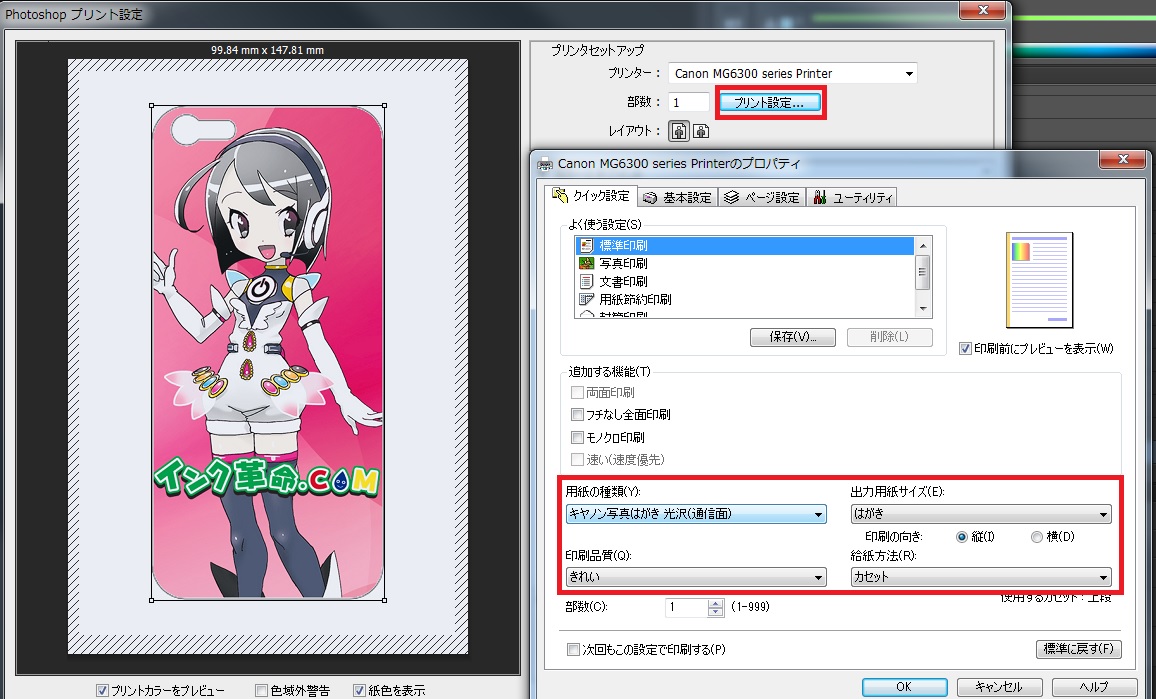Close the printer properties dialog

1121,159
